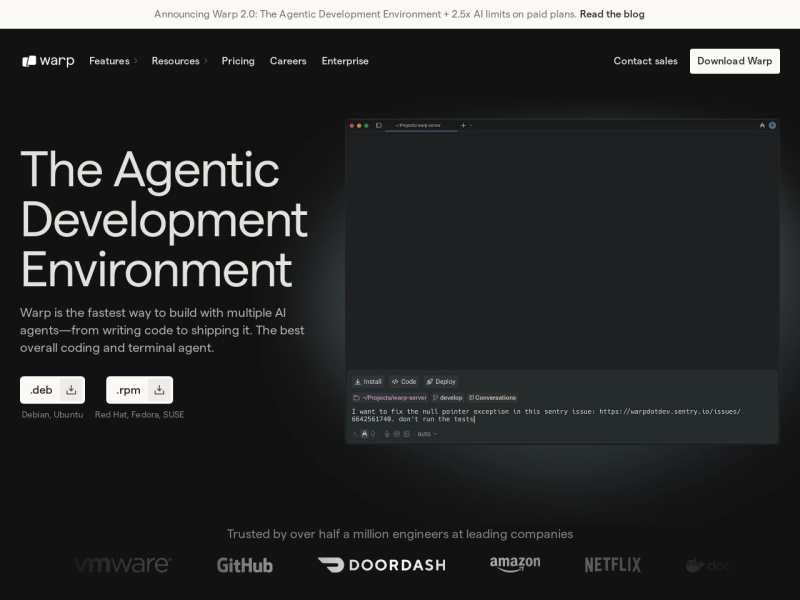Click the Netflix logo
Viewport: 800px width, 600px height.
click(x=612, y=565)
